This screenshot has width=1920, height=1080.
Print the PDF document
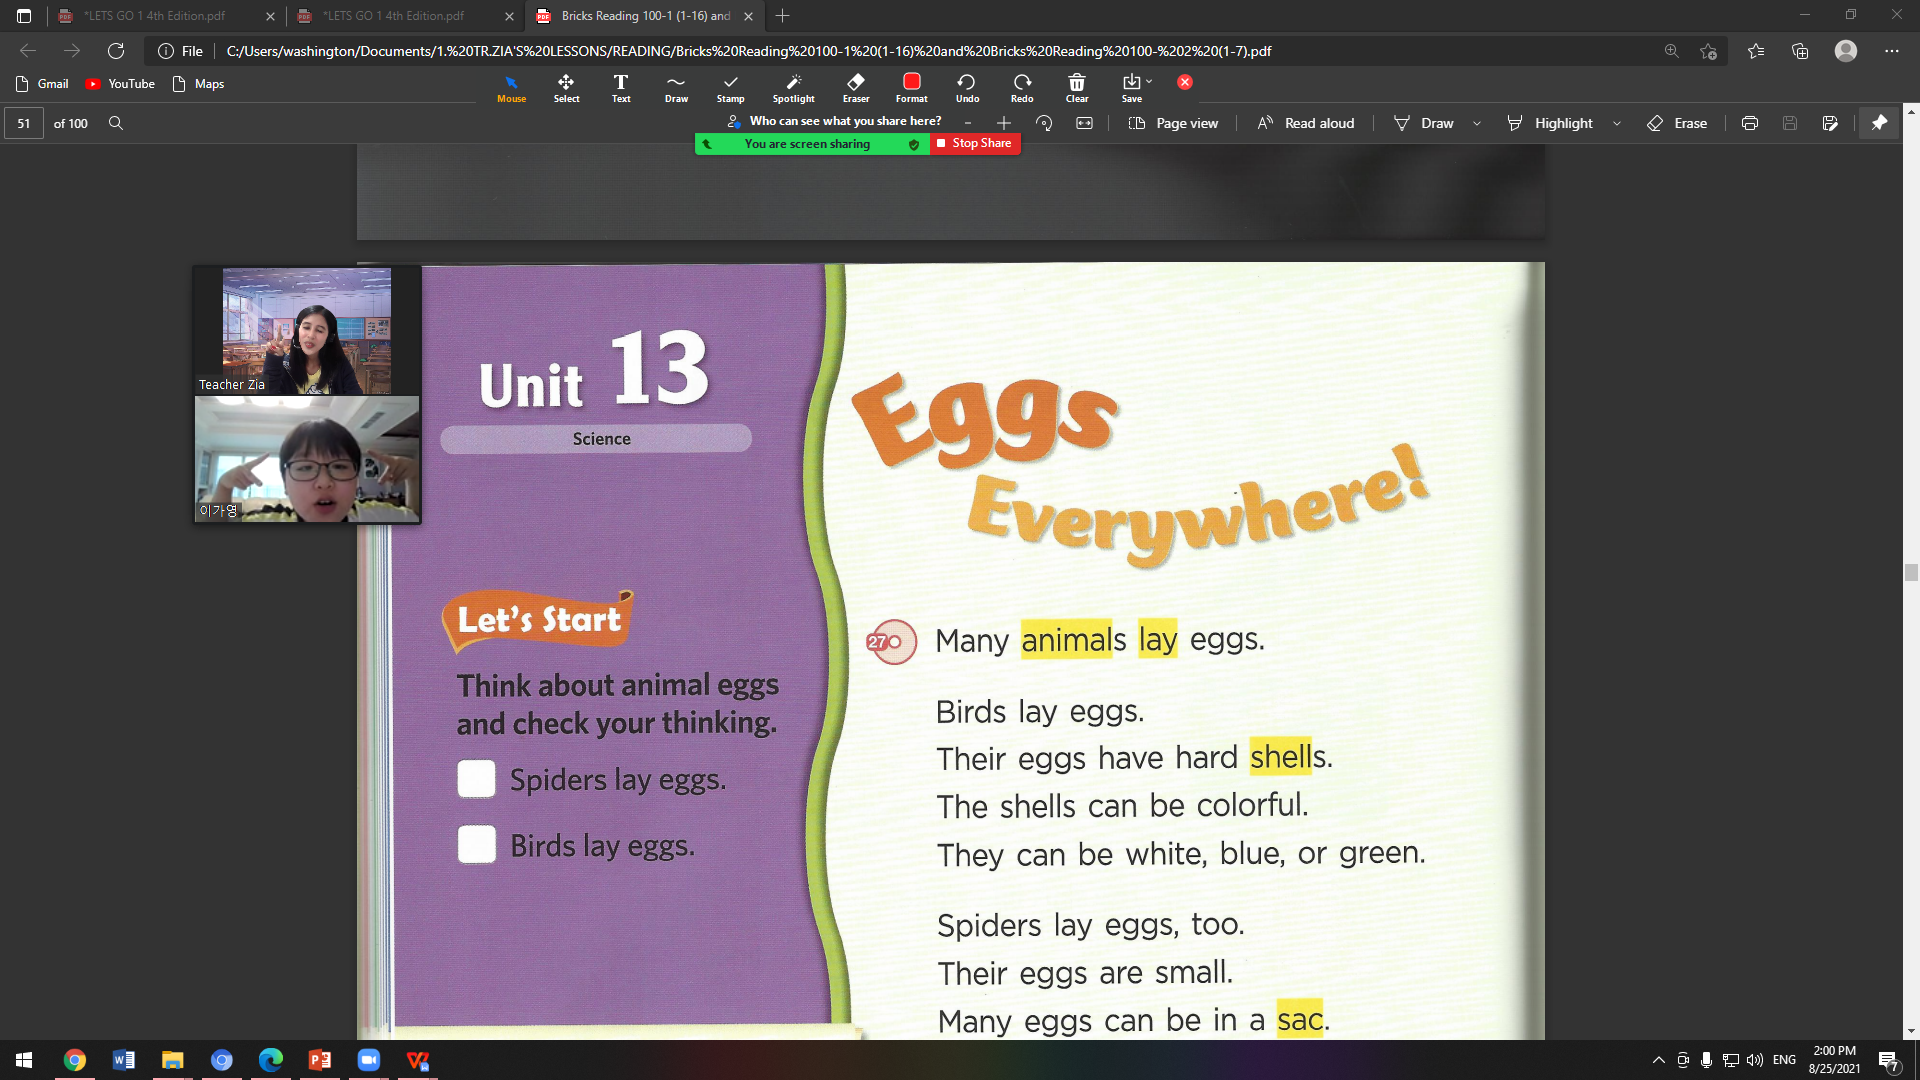tap(1750, 123)
